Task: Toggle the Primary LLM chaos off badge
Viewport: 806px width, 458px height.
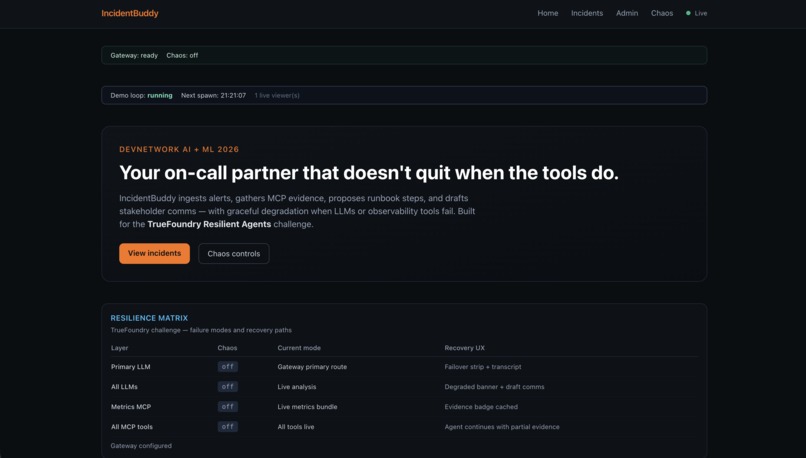Action: 227,367
